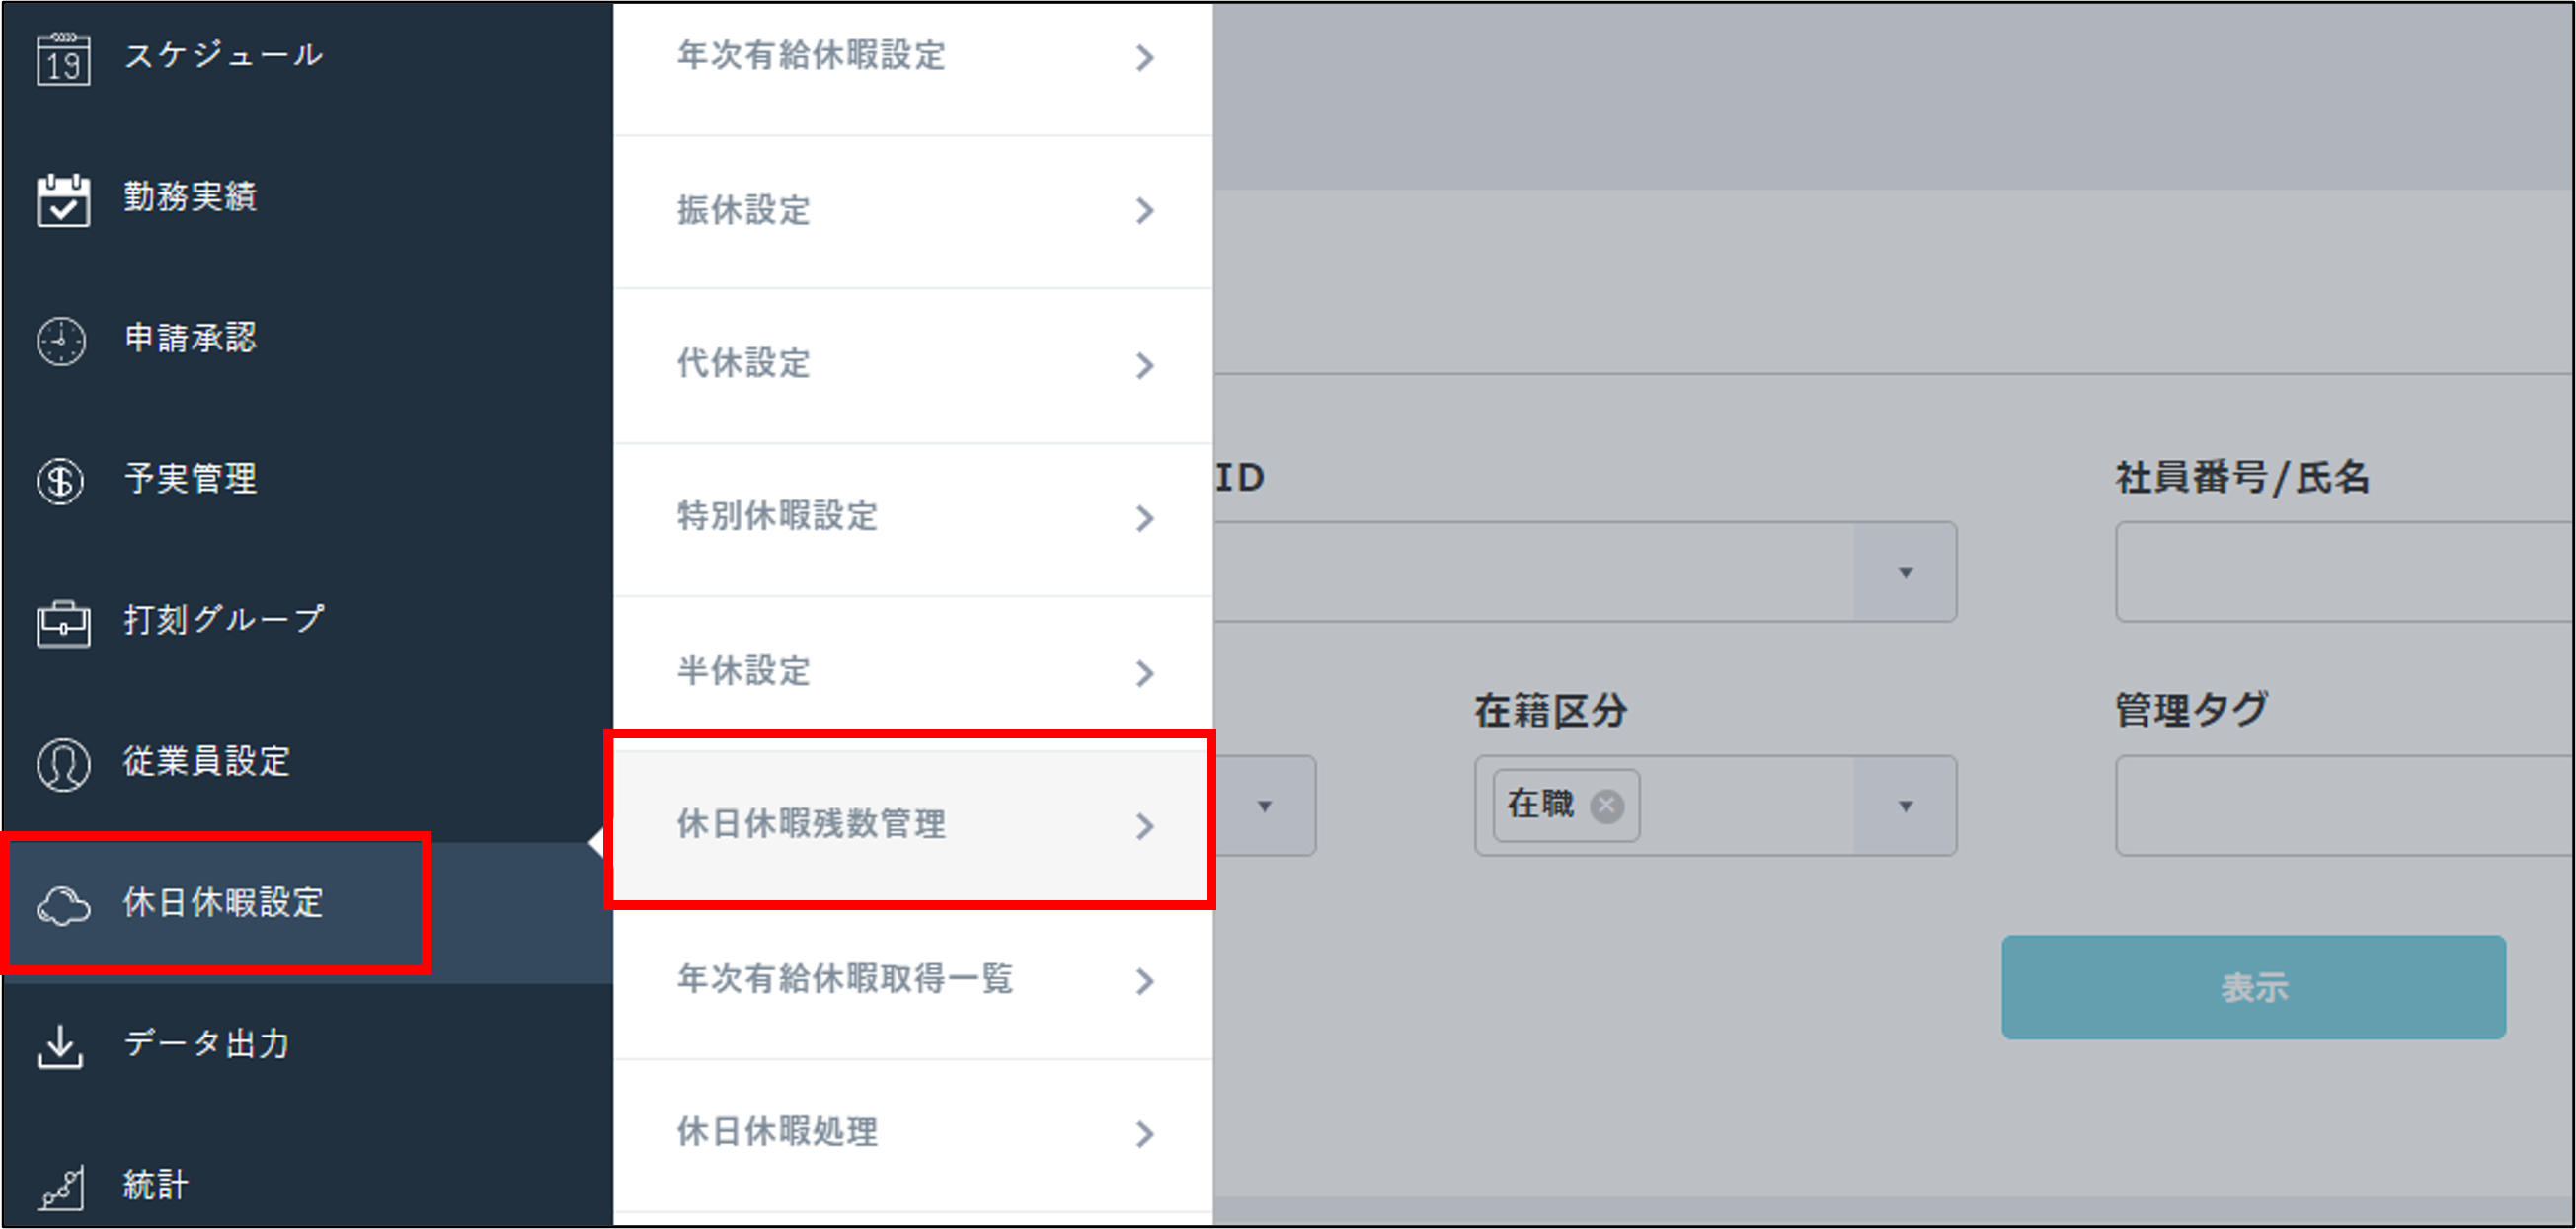The height and width of the screenshot is (1229, 2576).
Task: Remove the 在職 tag with its x
Action: click(1607, 805)
